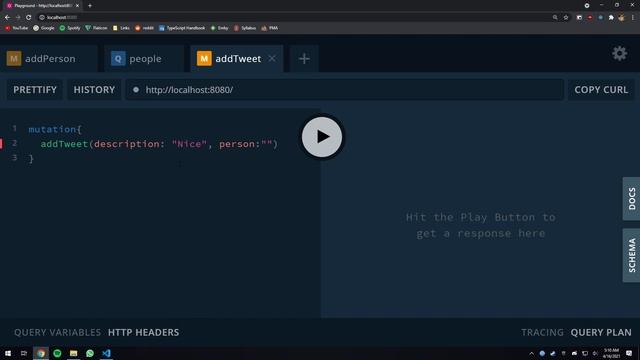Open the Spotify bookmark
This screenshot has height=360, width=640.
click(70, 28)
